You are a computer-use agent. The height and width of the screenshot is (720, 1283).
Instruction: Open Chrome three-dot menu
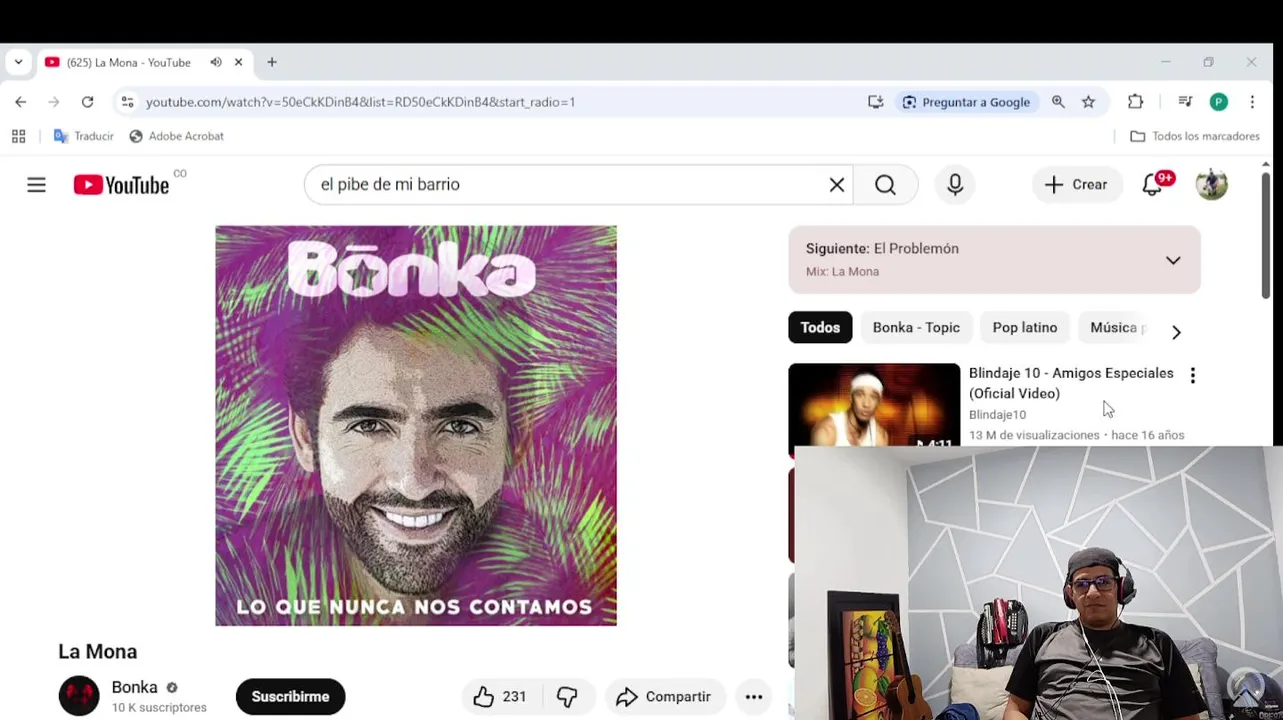tap(1252, 102)
